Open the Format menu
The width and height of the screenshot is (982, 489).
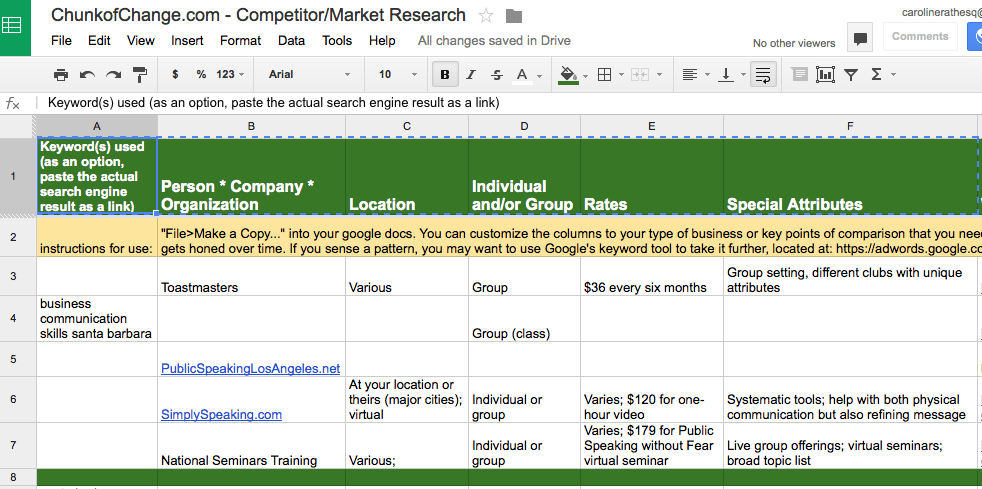(240, 41)
